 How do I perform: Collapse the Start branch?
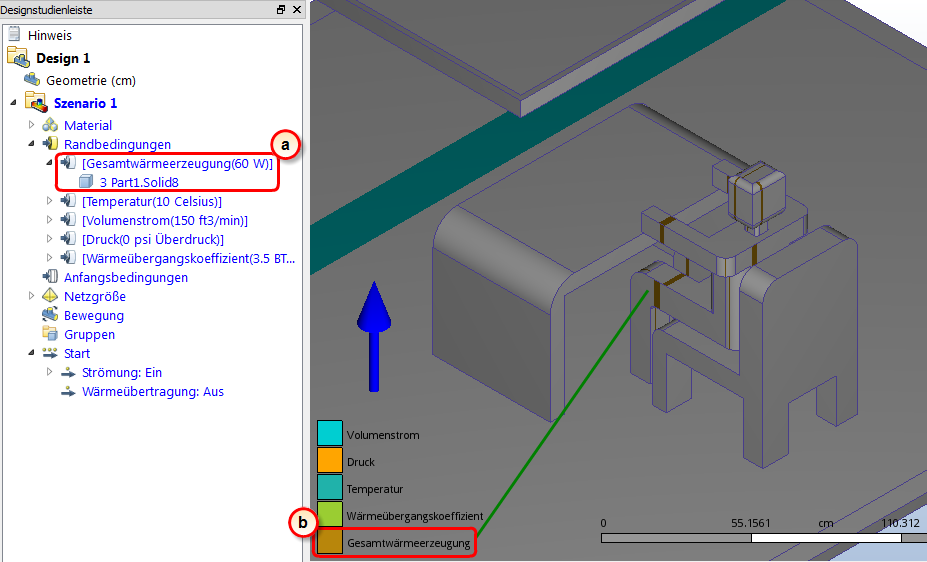coord(31,353)
